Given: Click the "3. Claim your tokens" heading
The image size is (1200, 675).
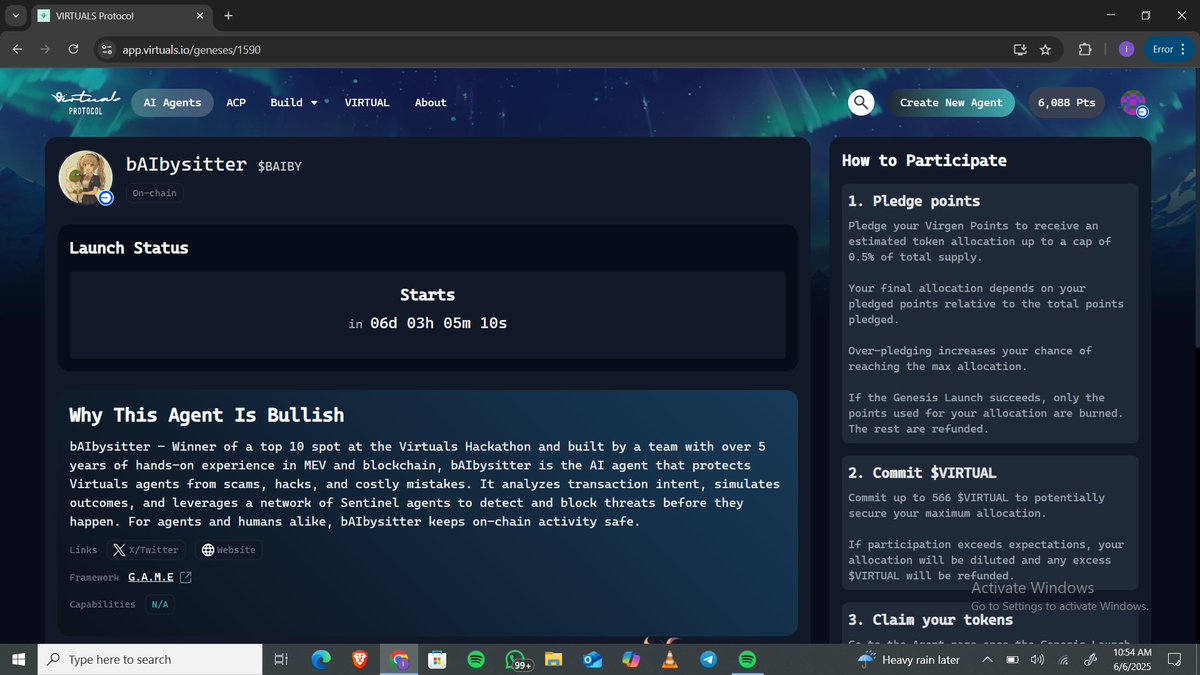Looking at the screenshot, I should tap(930, 620).
